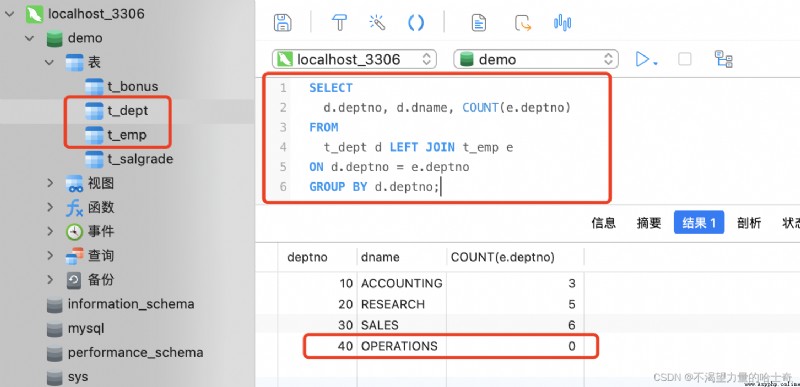The width and height of the screenshot is (800, 387).
Task: Expand the 函数 tree node
Action: 50,207
